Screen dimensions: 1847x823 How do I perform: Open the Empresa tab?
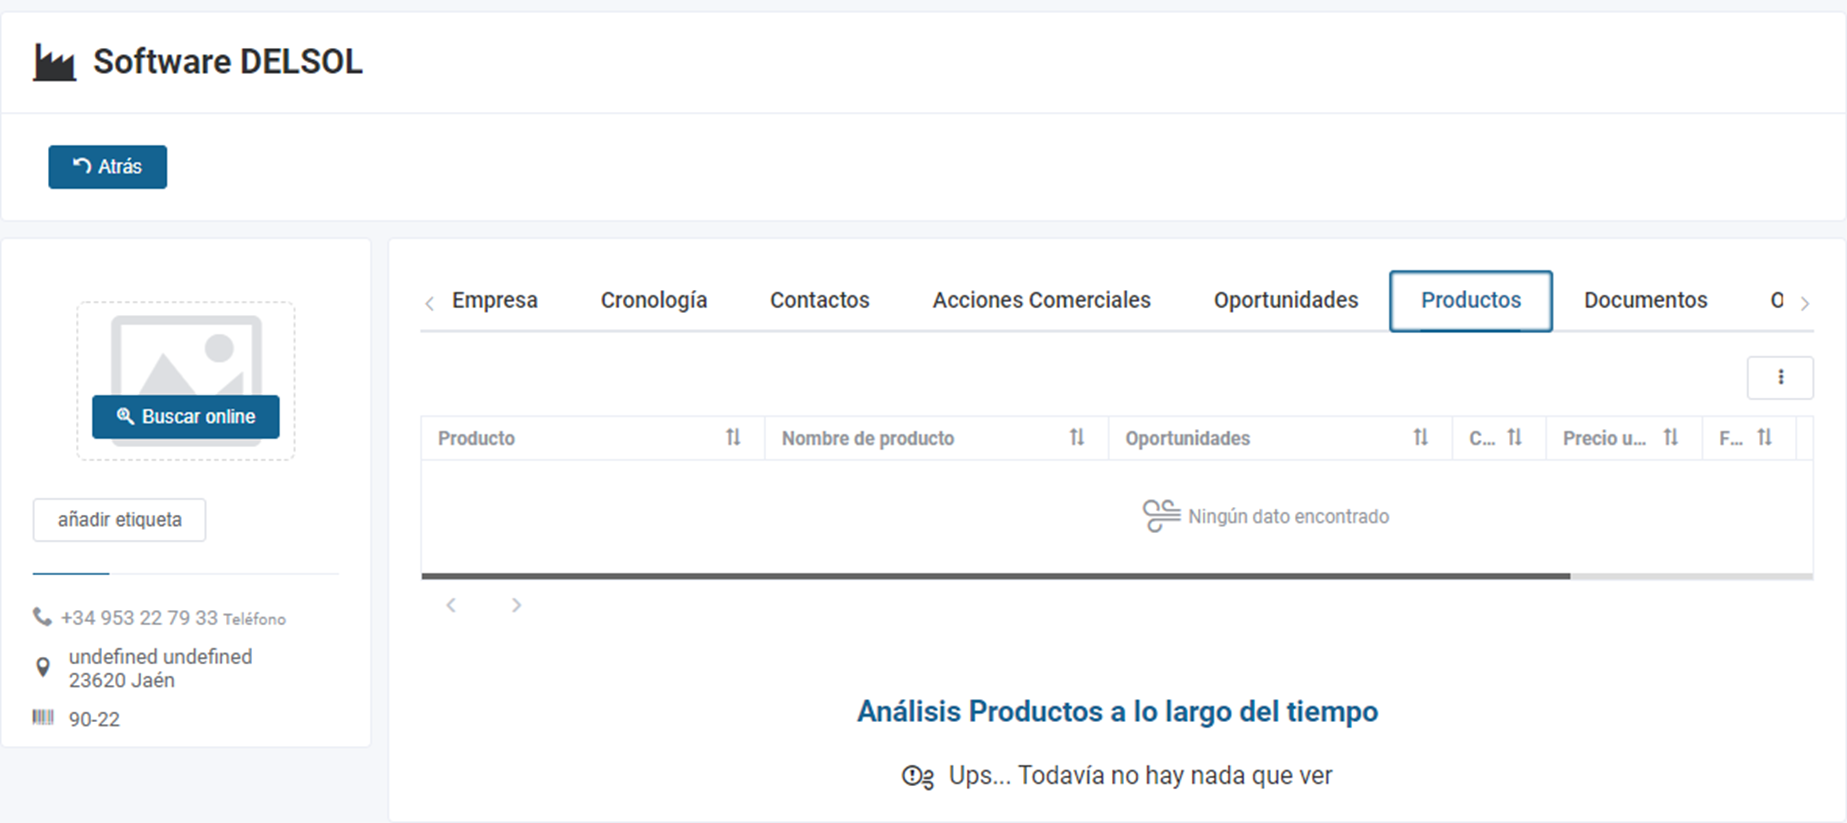pyautogui.click(x=495, y=300)
